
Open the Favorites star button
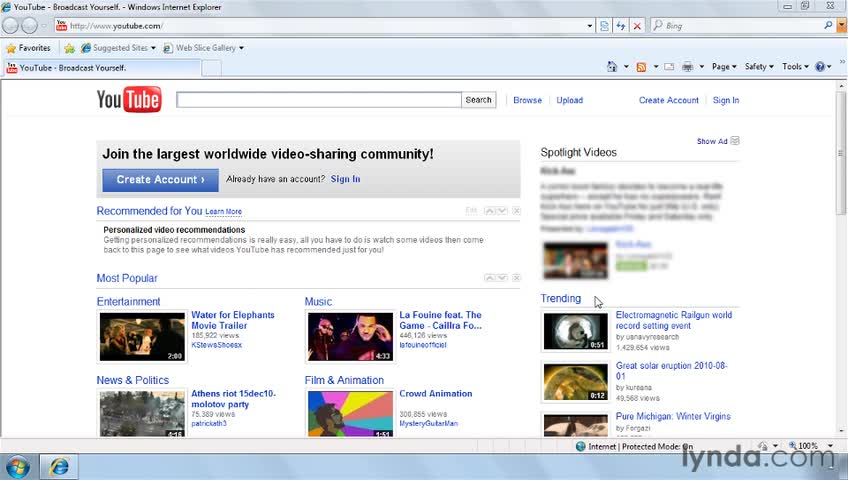click(x=28, y=48)
